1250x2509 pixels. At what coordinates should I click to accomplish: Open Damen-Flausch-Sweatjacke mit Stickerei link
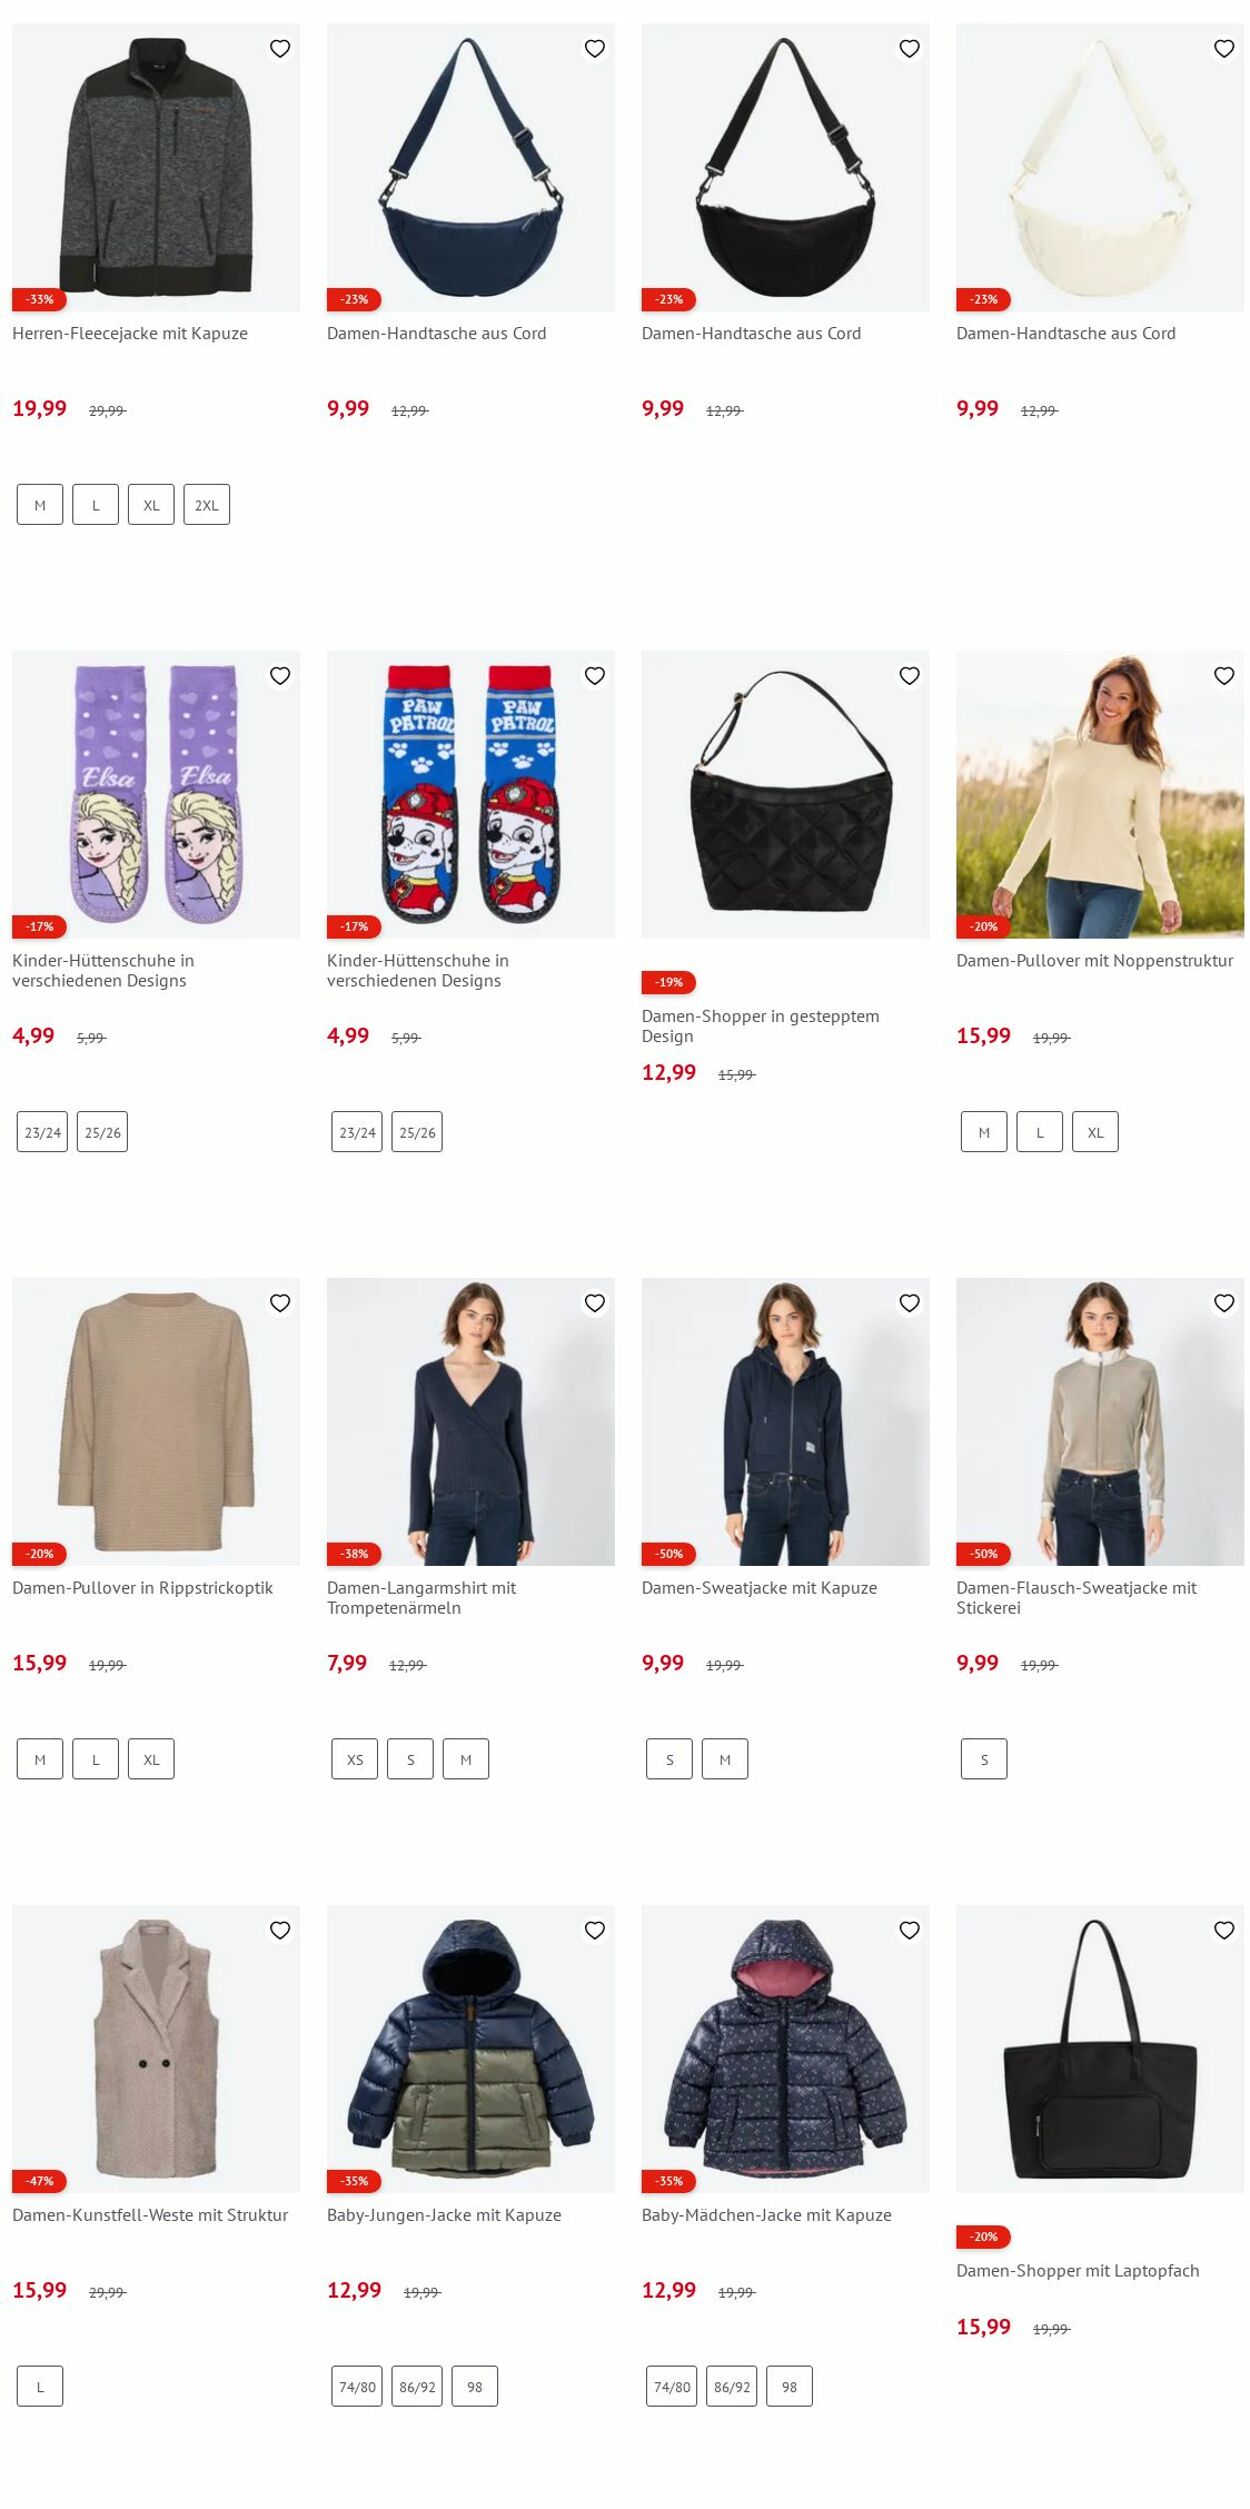pyautogui.click(x=1076, y=1597)
